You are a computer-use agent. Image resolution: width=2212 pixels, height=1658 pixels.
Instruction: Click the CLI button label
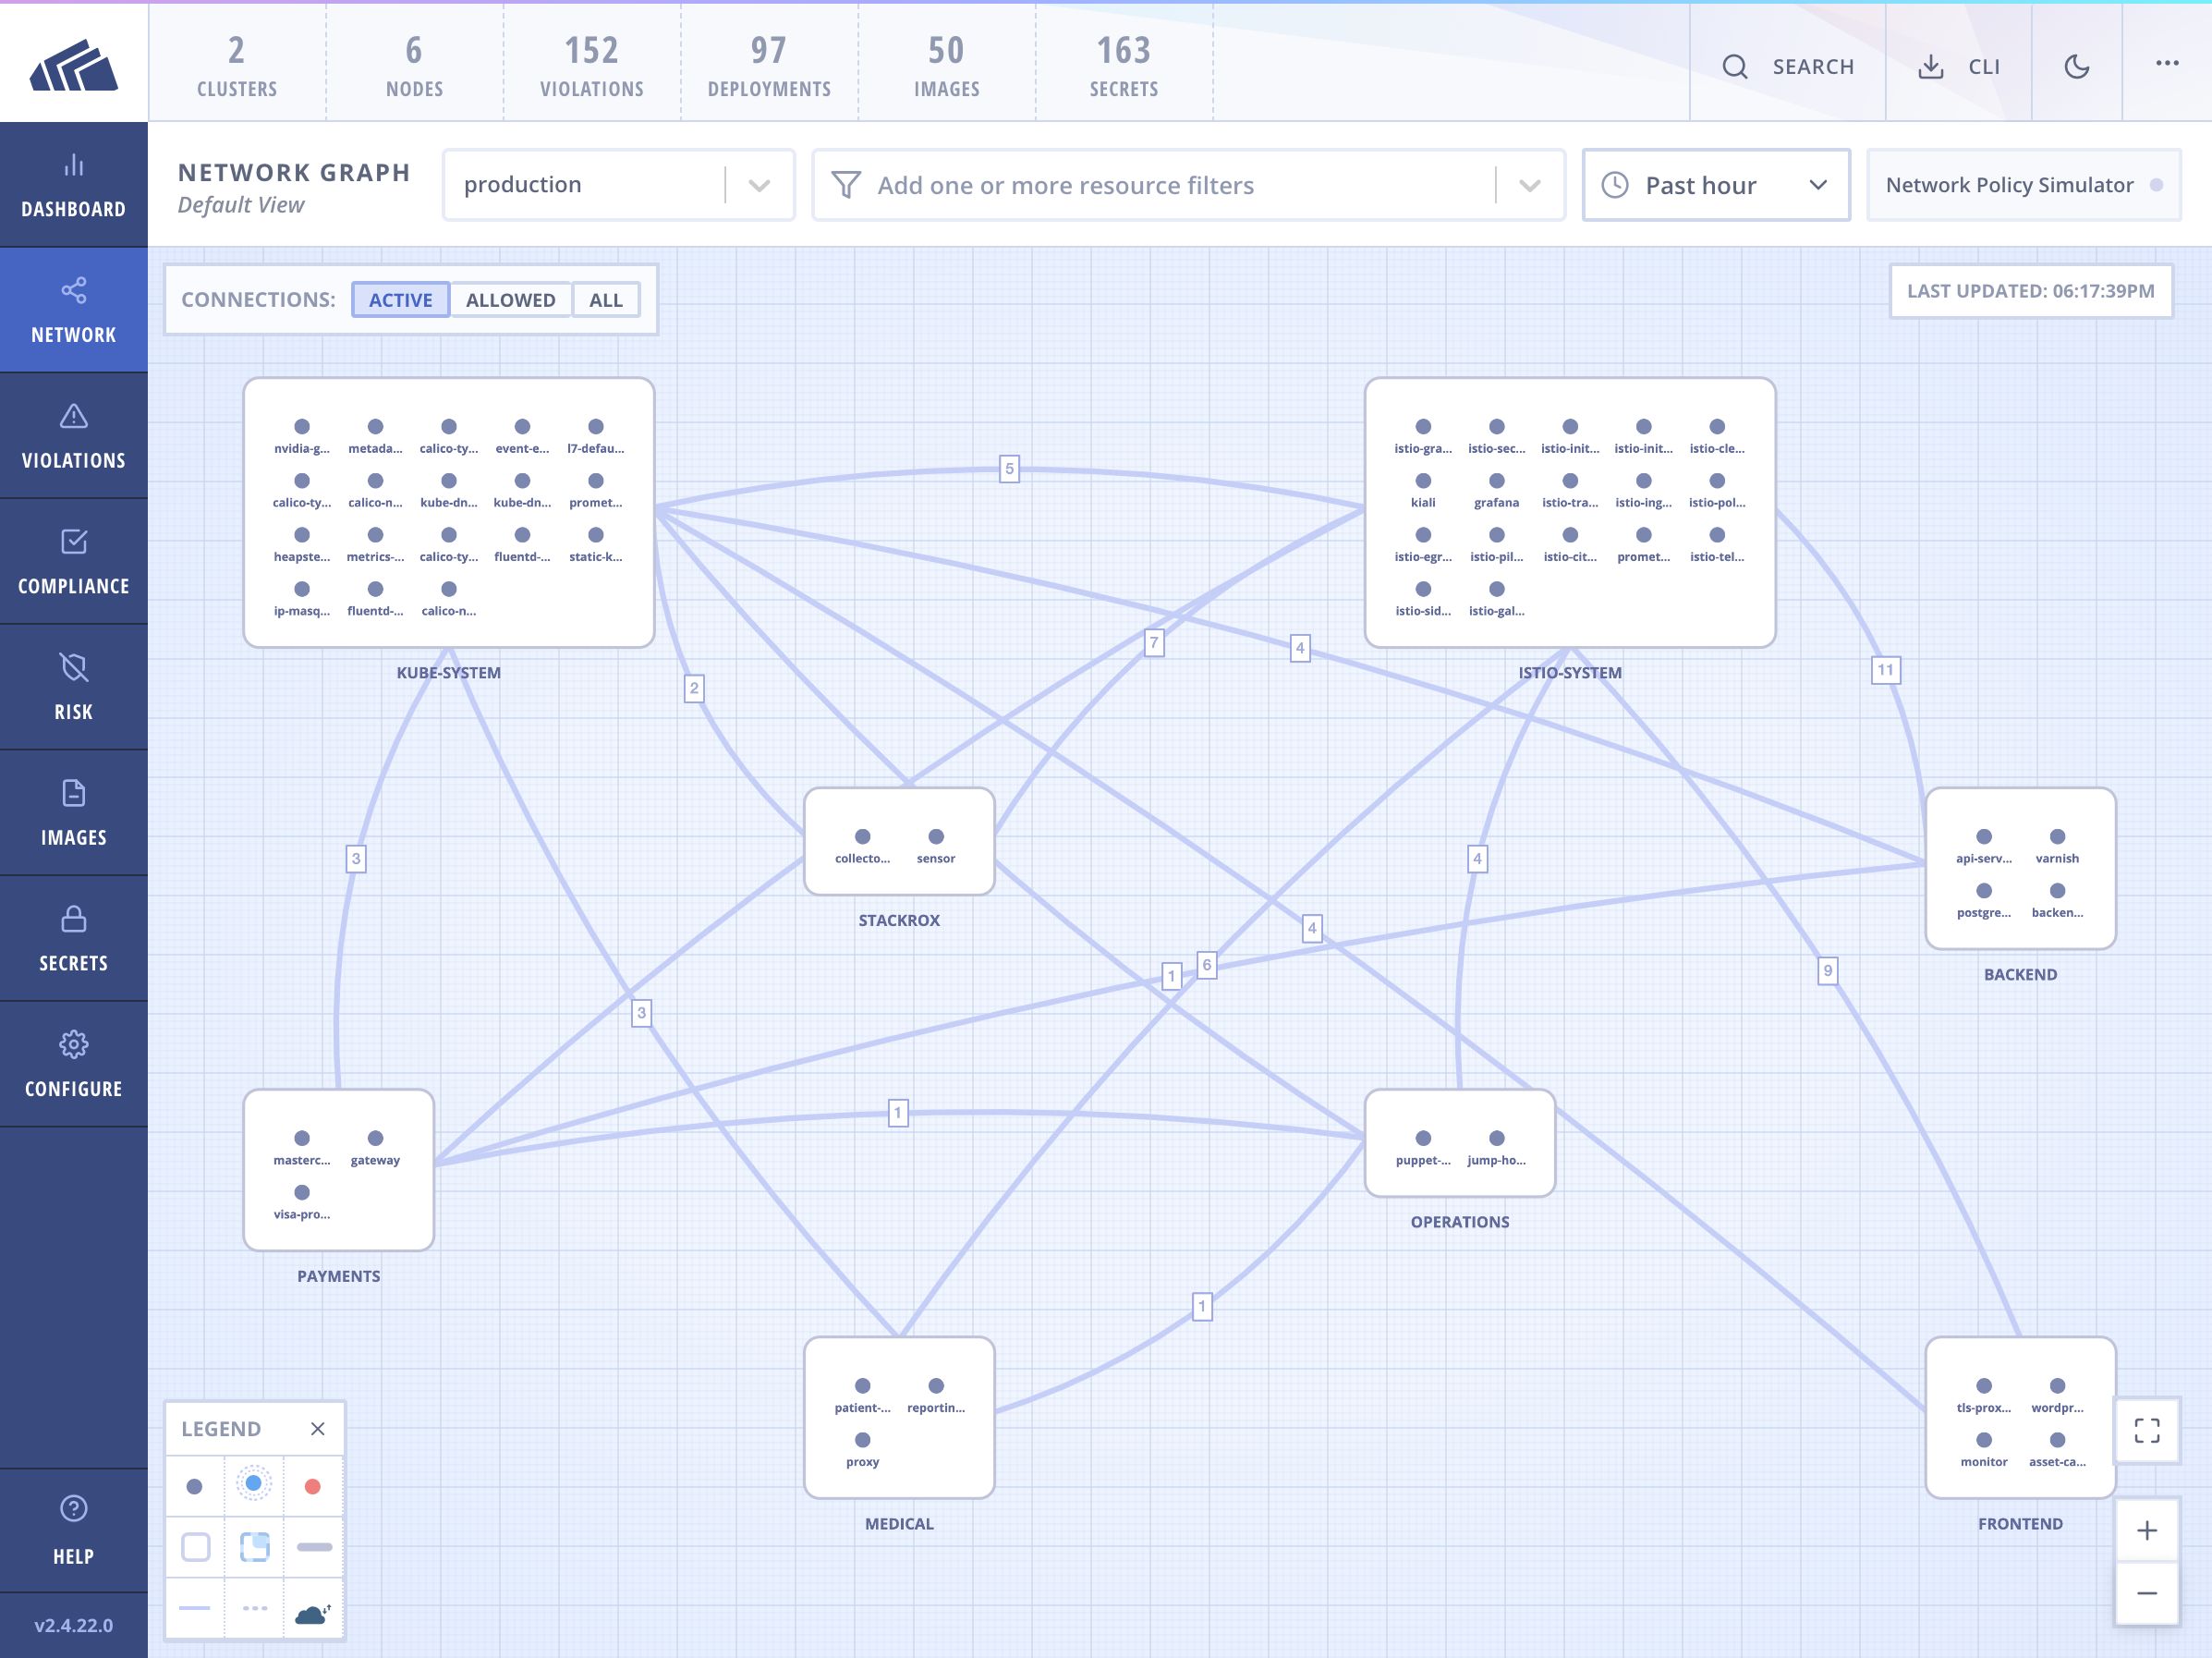pos(1984,67)
